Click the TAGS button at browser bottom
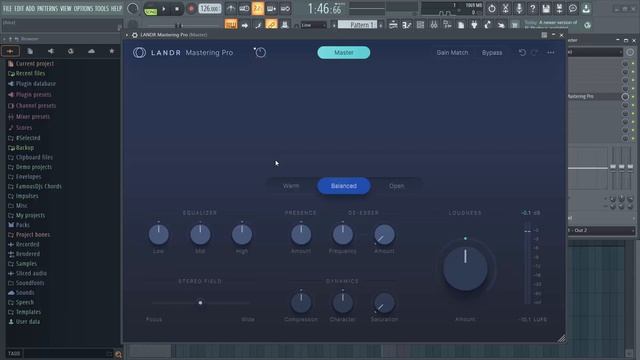This screenshot has width=640, height=360. click(14, 354)
